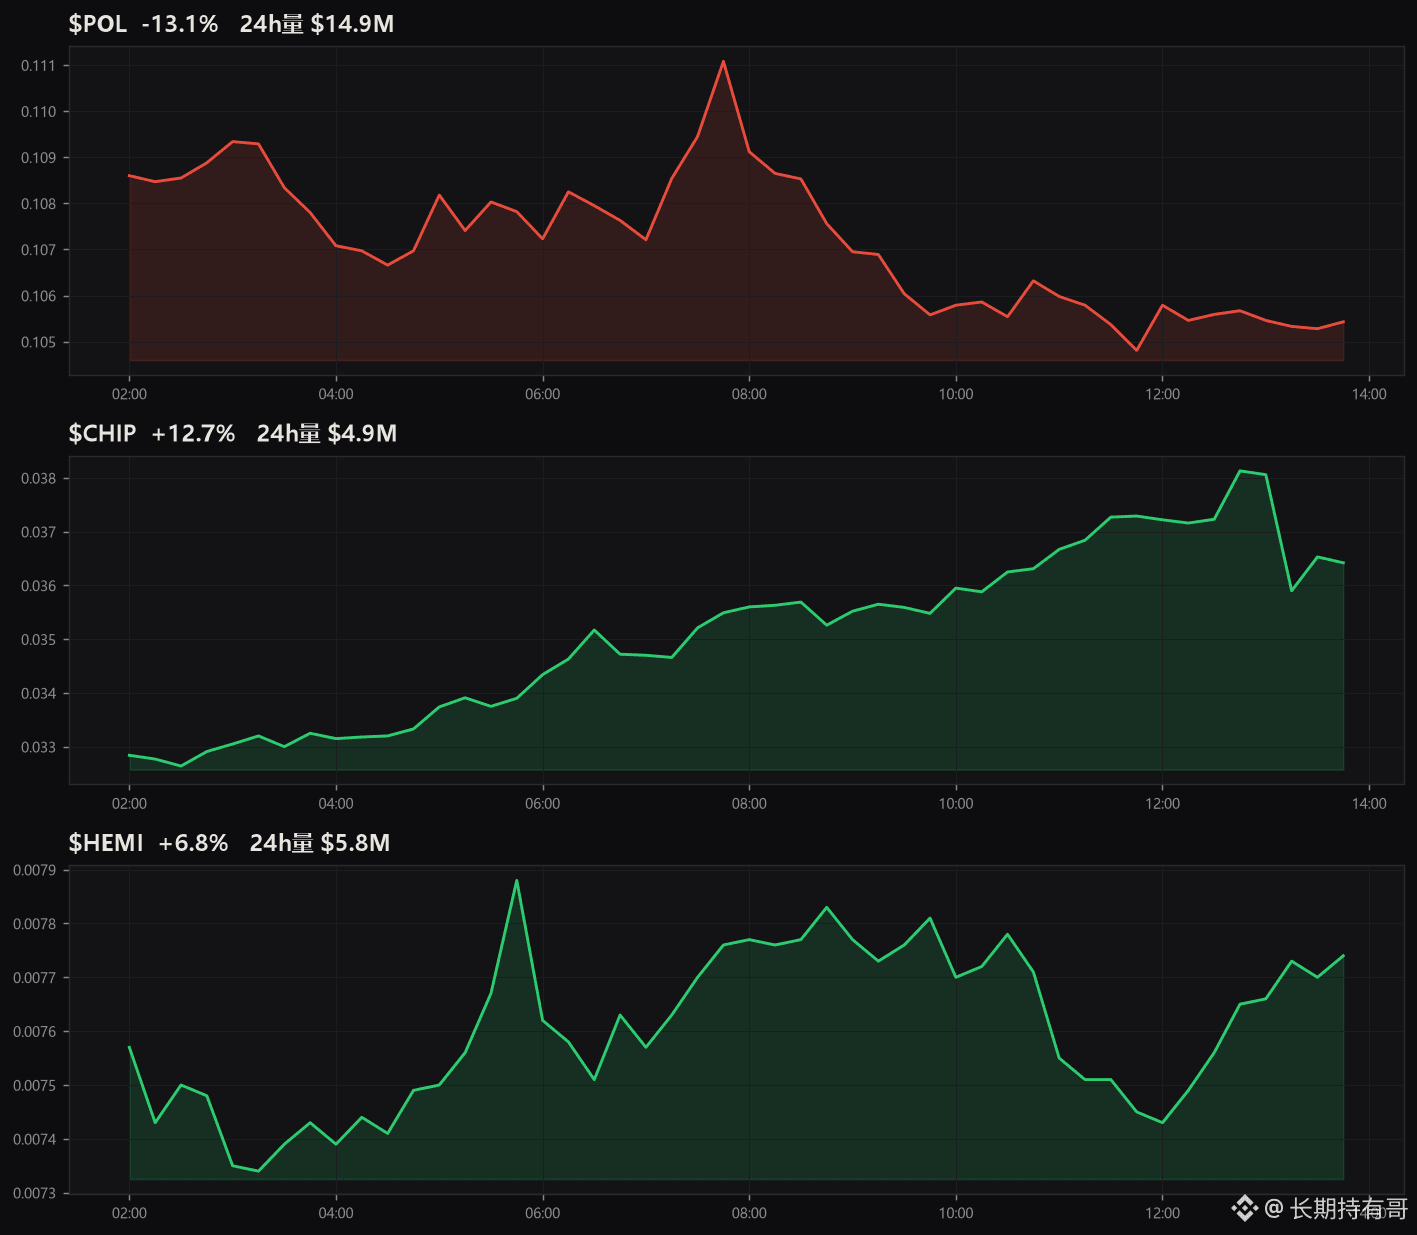Click the $CHIP chart title ticker
The height and width of the screenshot is (1235, 1417).
(102, 433)
